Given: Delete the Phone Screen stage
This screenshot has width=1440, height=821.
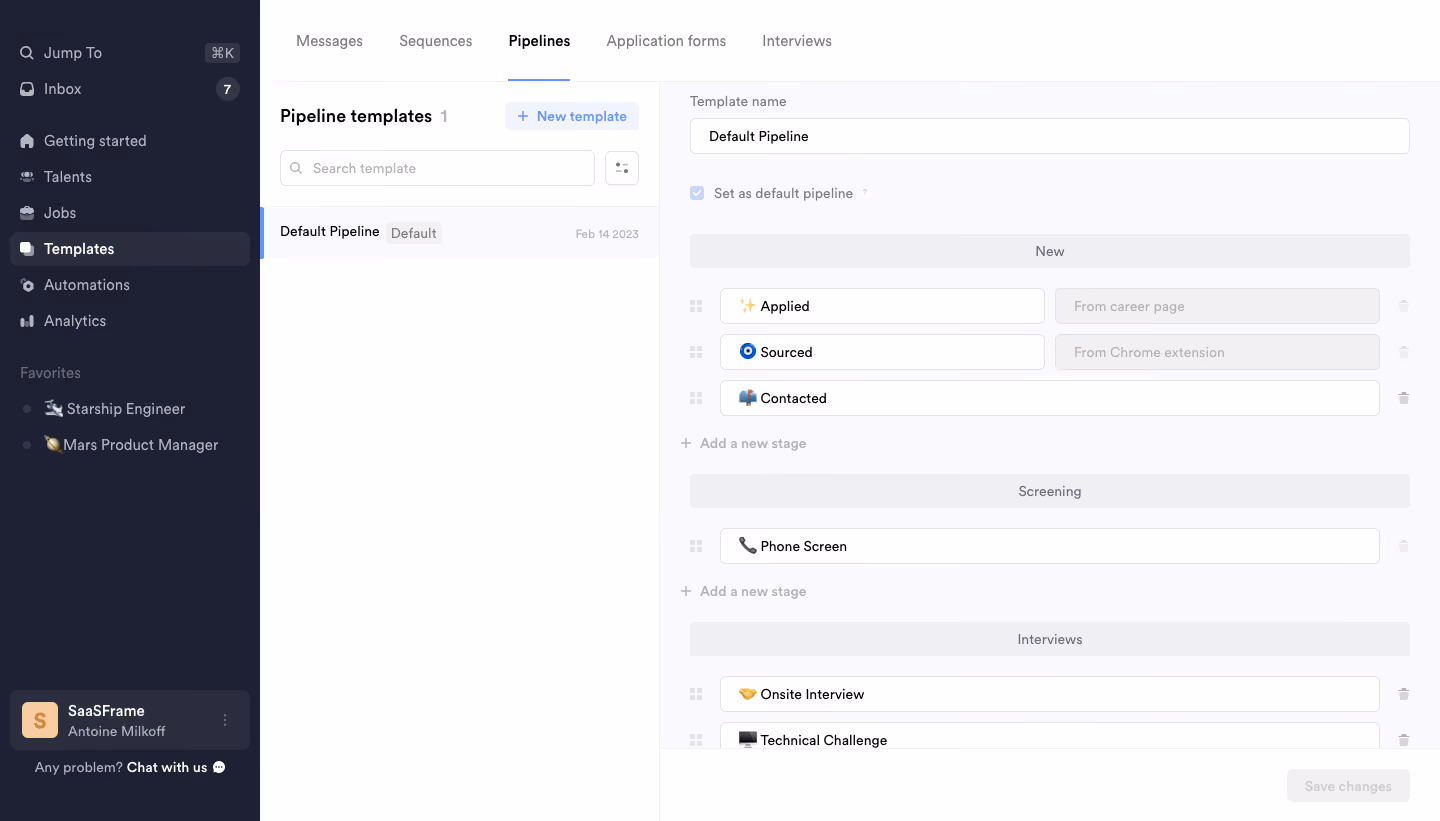Looking at the screenshot, I should pos(1404,546).
